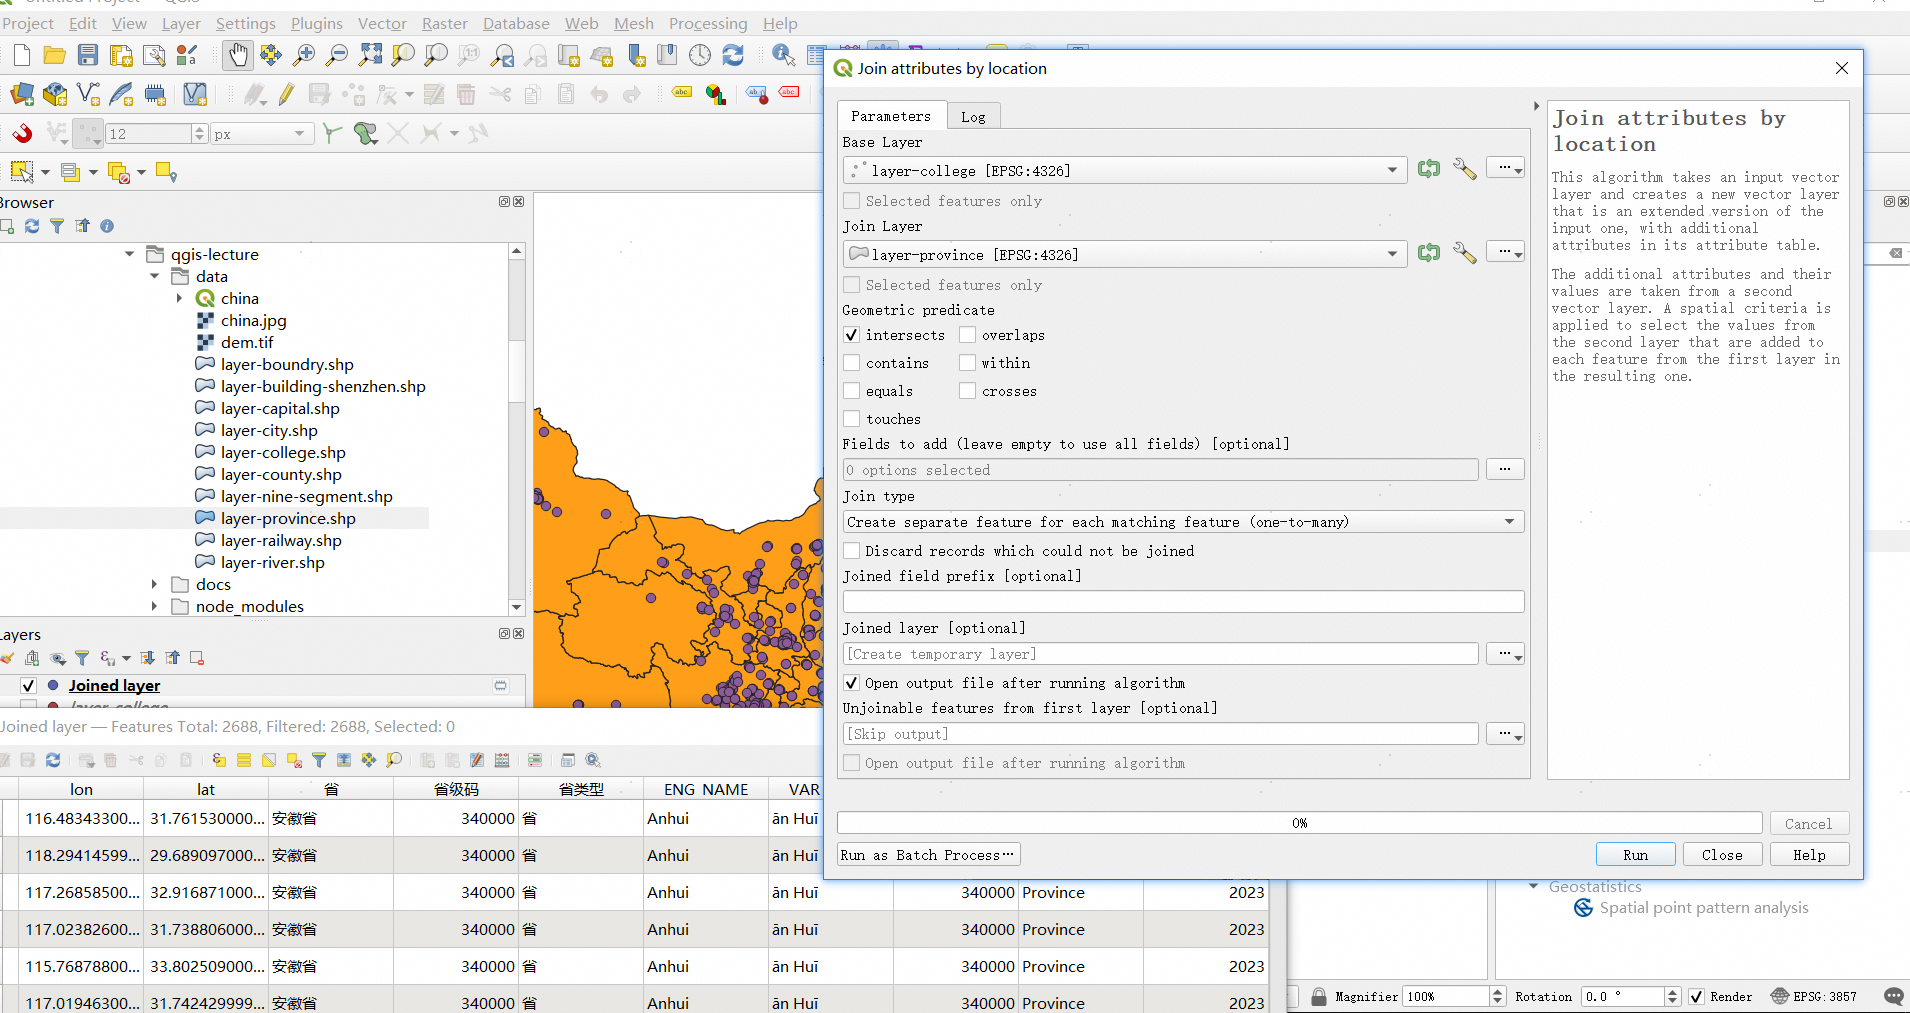Select the Pan Map hand tool
1910x1013 pixels.
tap(237, 55)
